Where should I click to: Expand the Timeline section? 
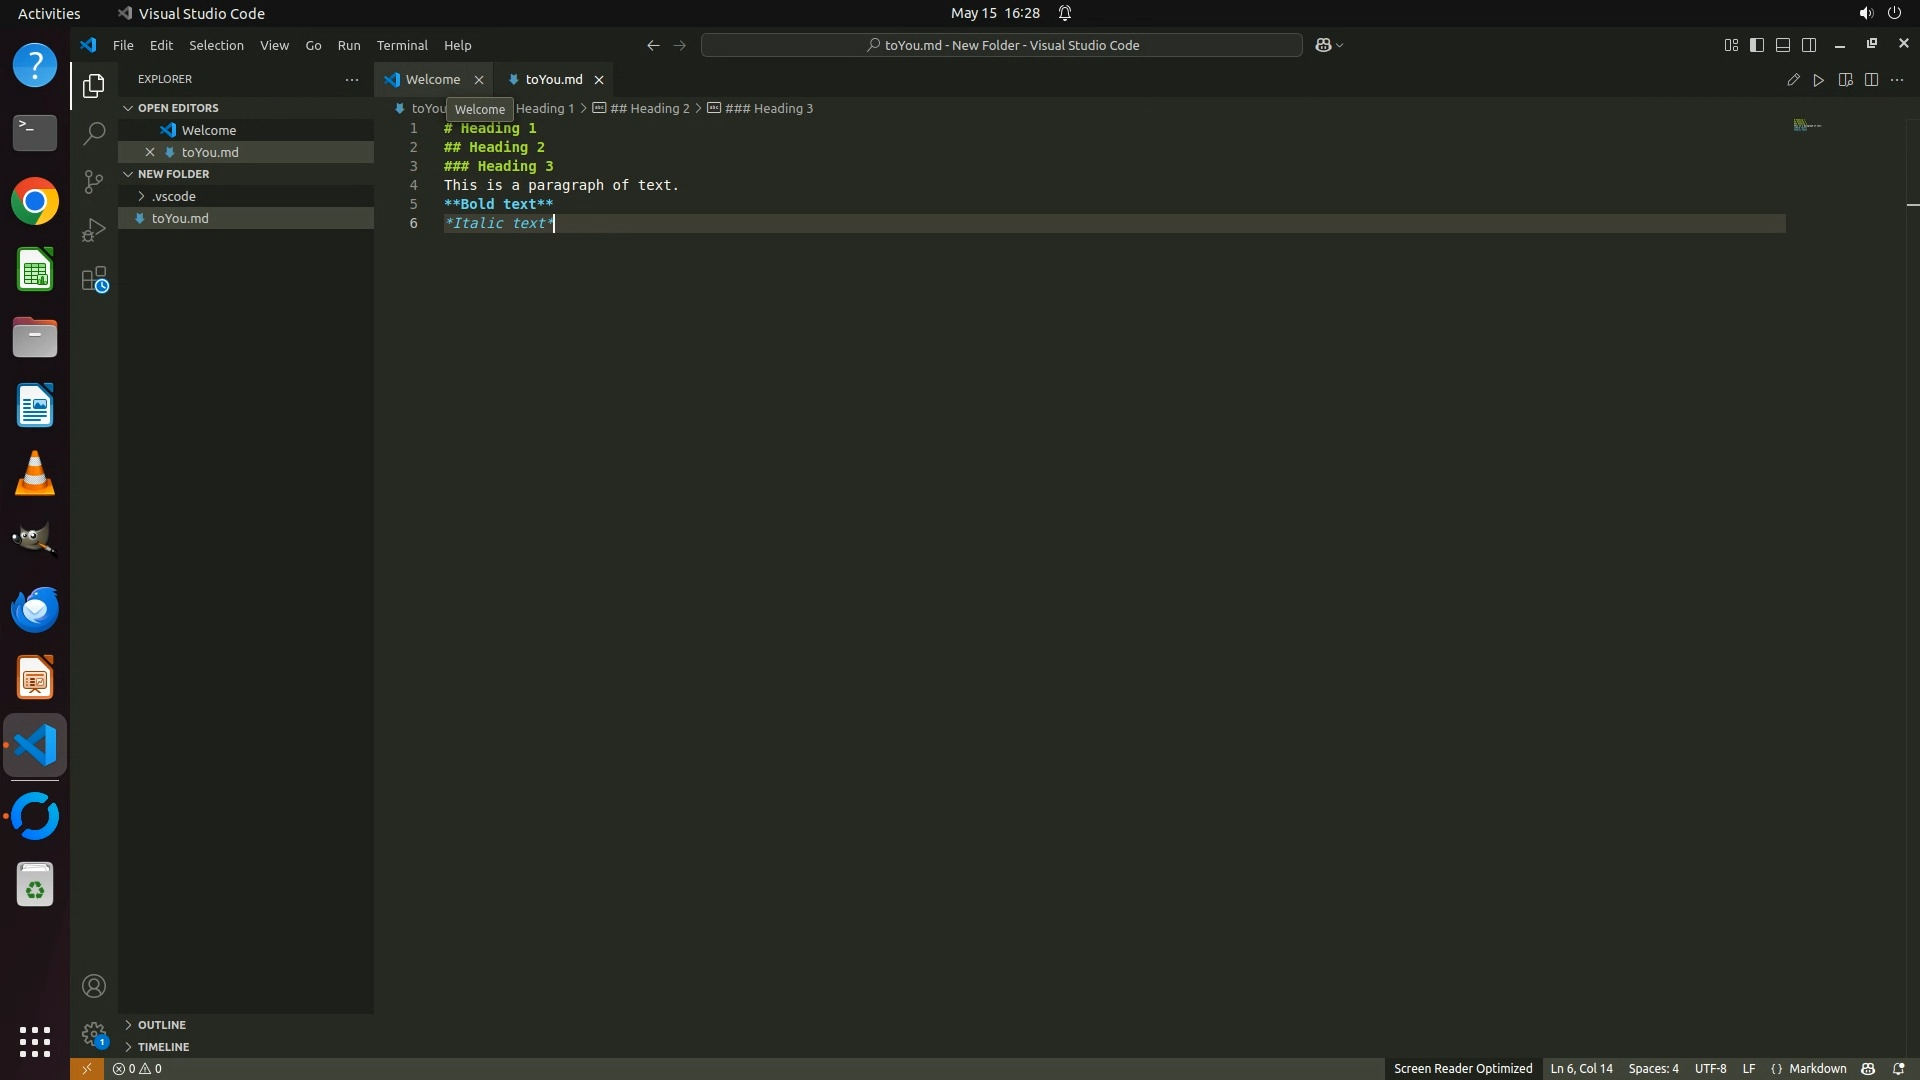163,1047
